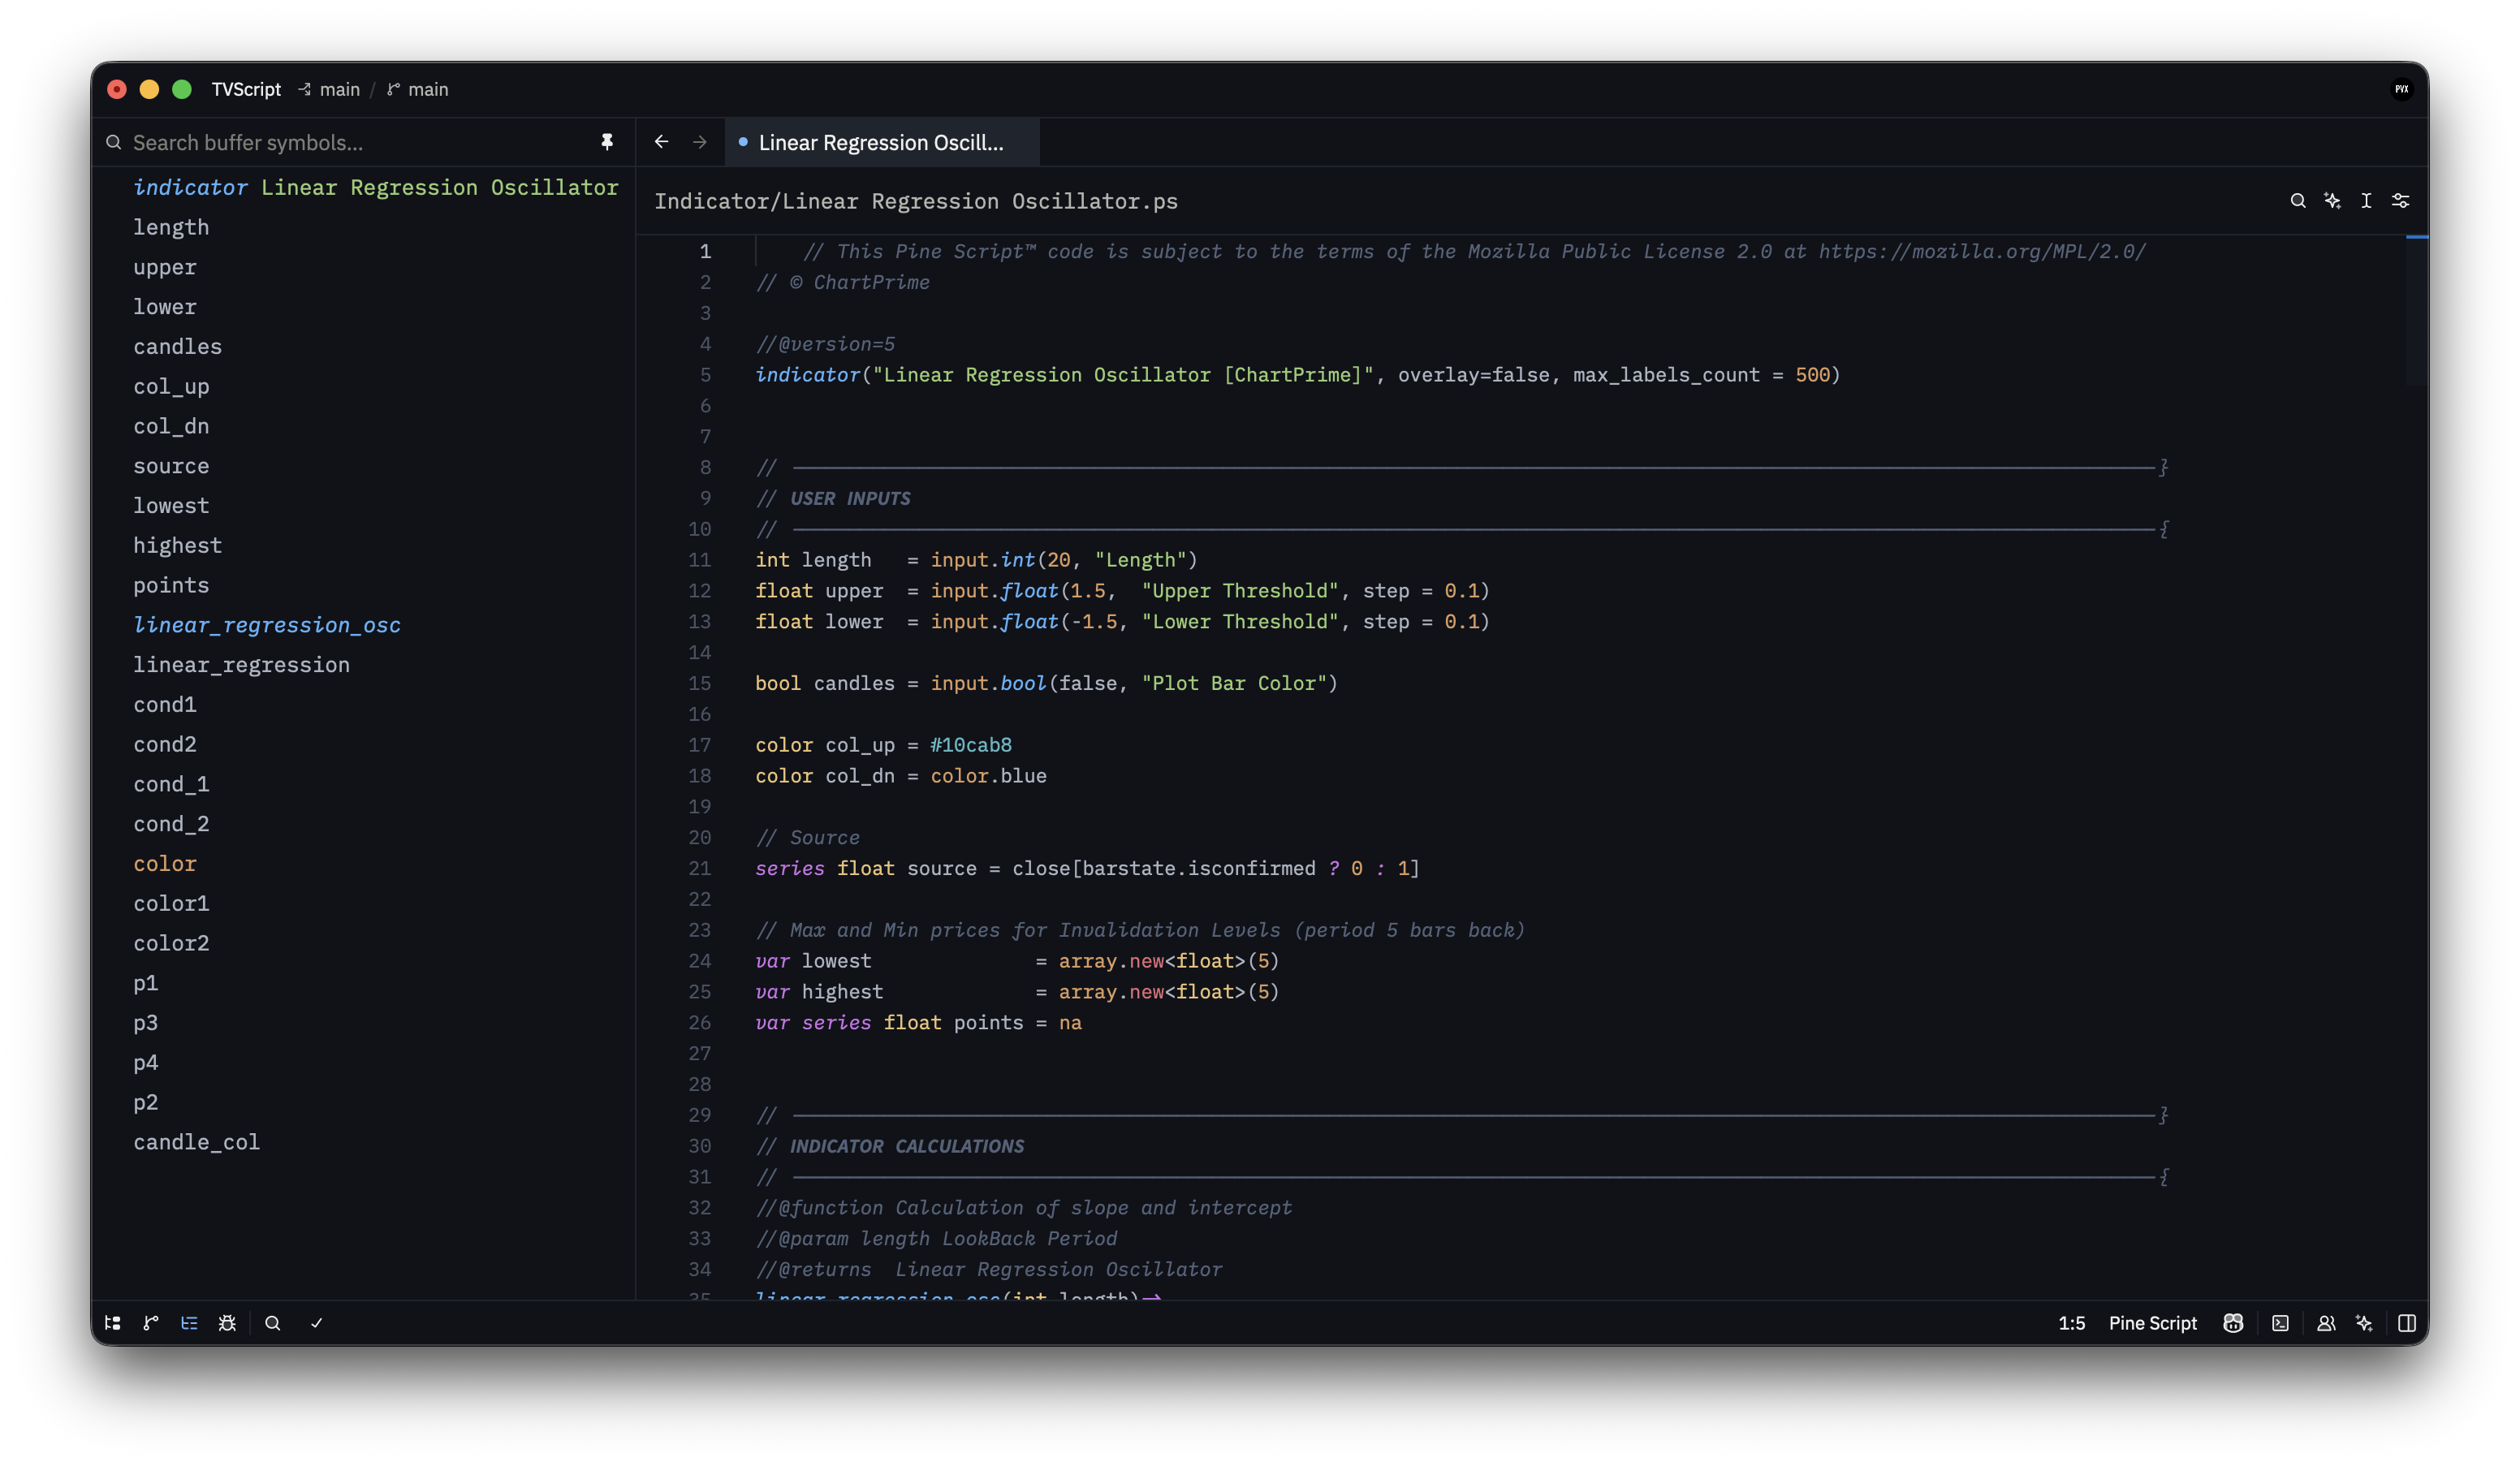The width and height of the screenshot is (2520, 1466).
Task: Open buffer search in editor toolbar
Action: point(2298,201)
